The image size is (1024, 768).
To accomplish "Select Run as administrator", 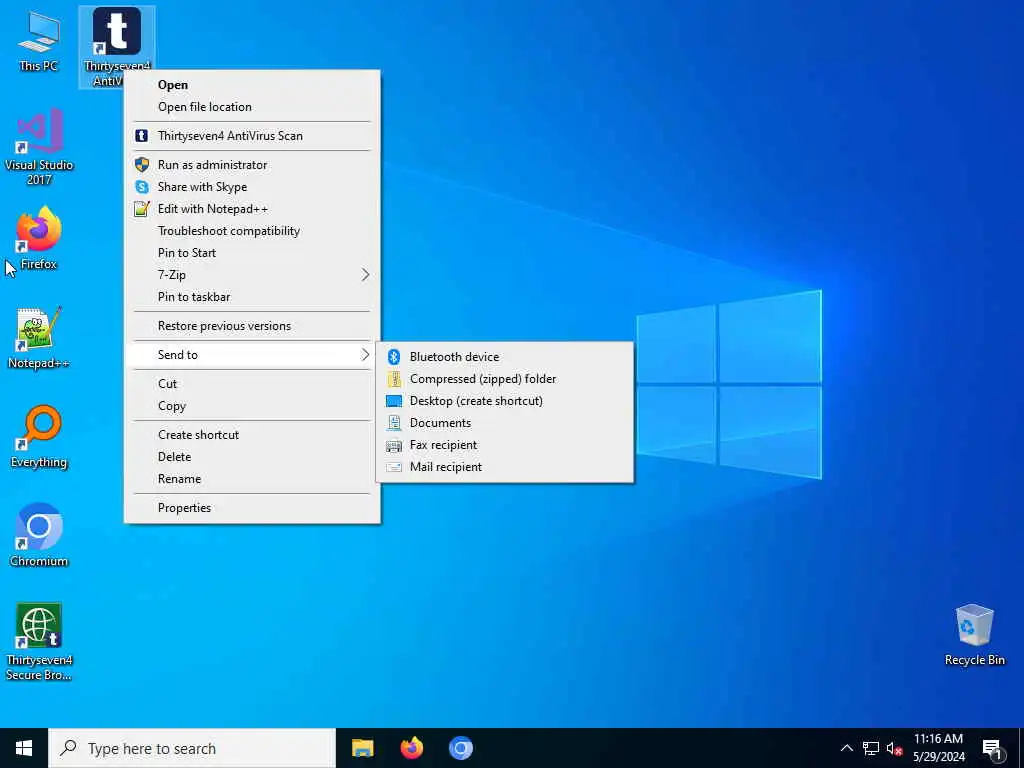I will pos(252,165).
